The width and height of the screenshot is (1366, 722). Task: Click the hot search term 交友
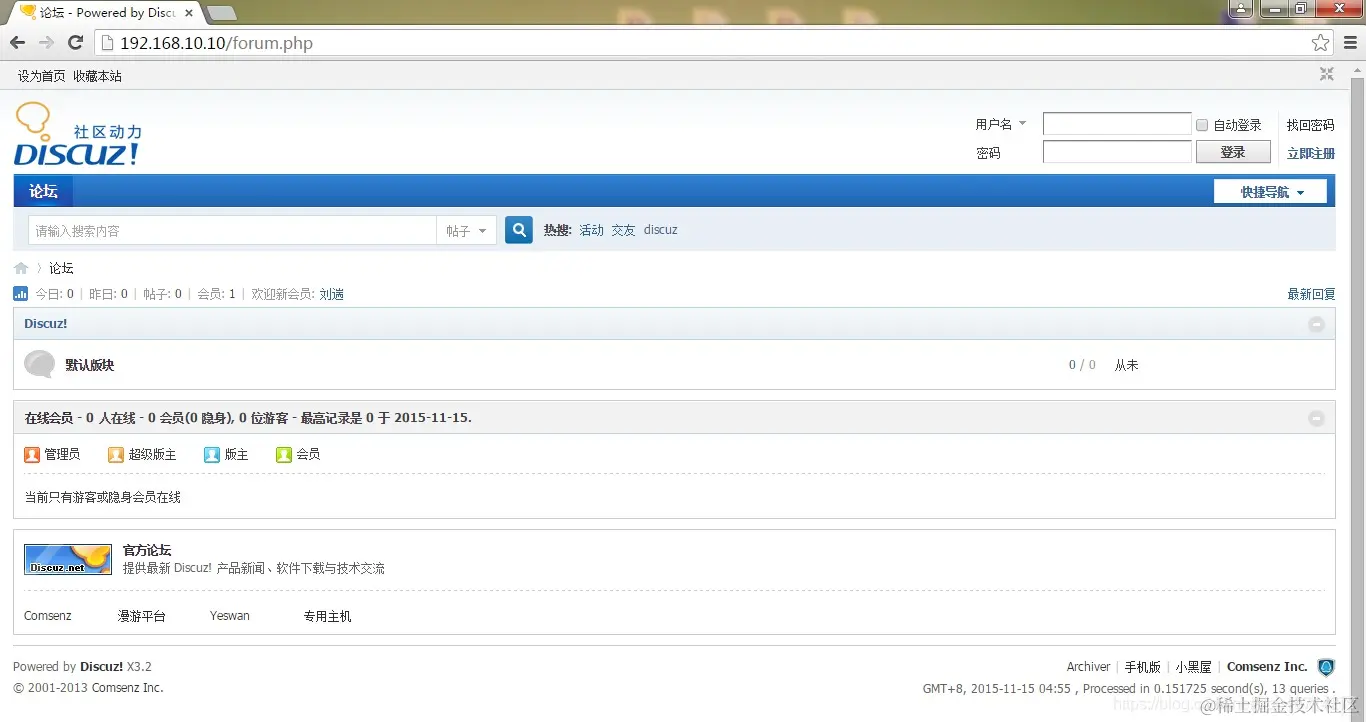(x=623, y=230)
